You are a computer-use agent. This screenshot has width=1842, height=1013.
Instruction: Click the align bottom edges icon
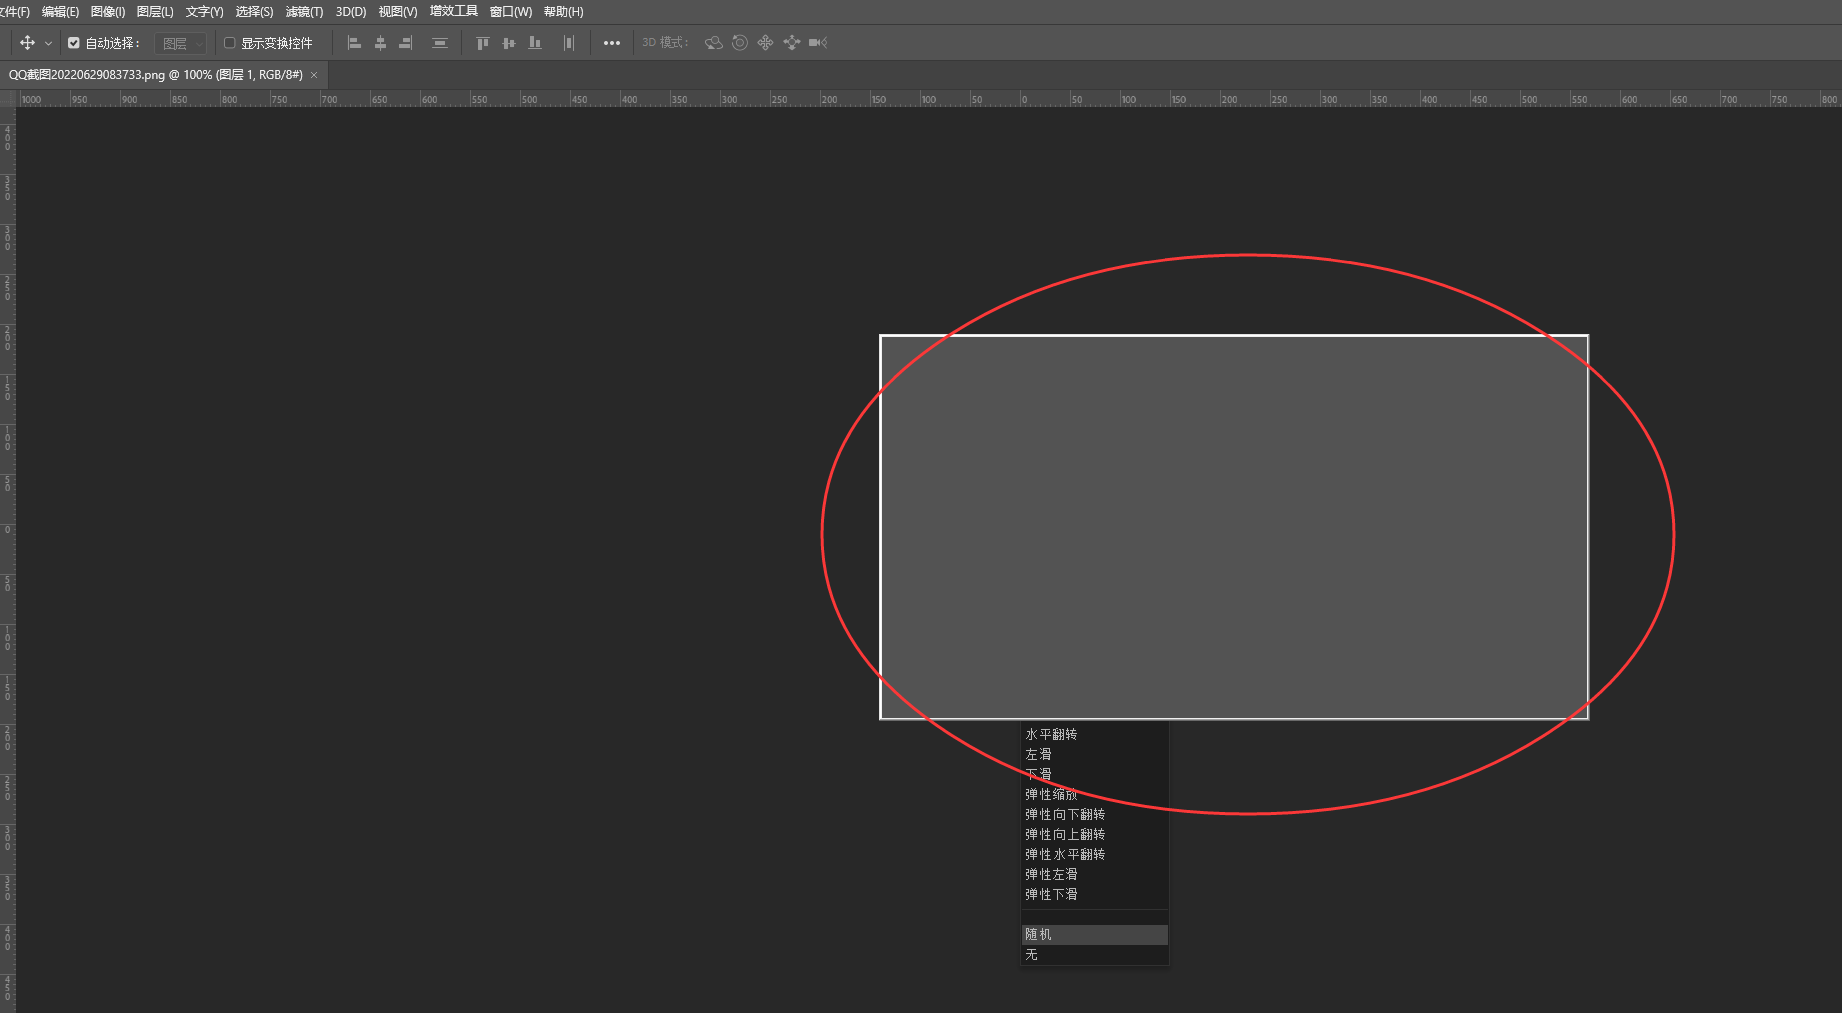(535, 43)
